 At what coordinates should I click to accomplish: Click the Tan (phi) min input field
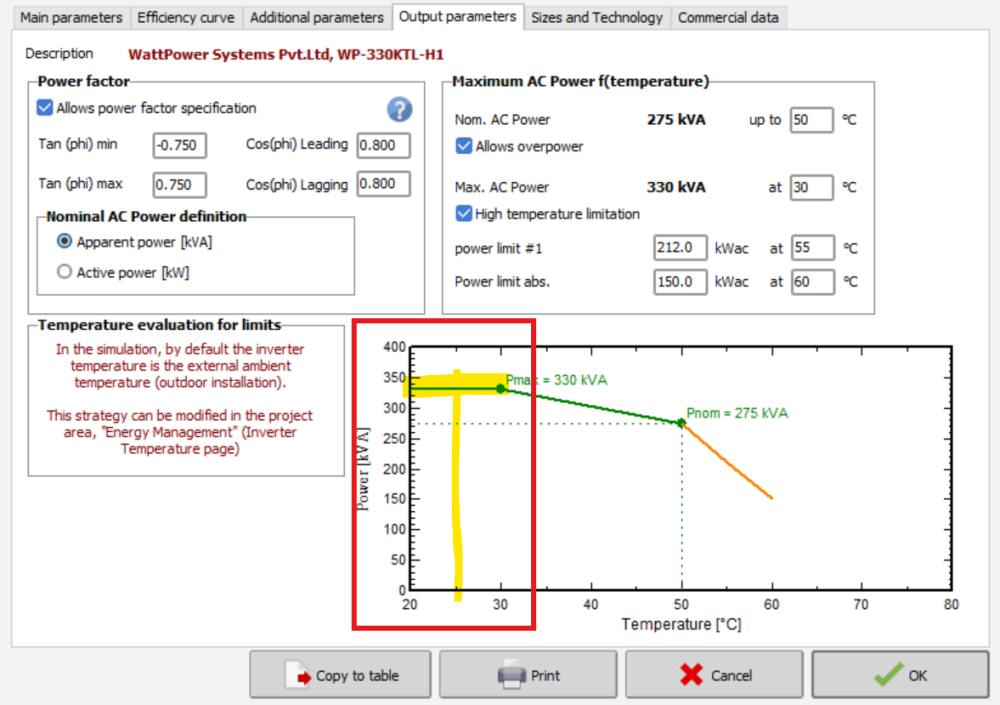180,146
